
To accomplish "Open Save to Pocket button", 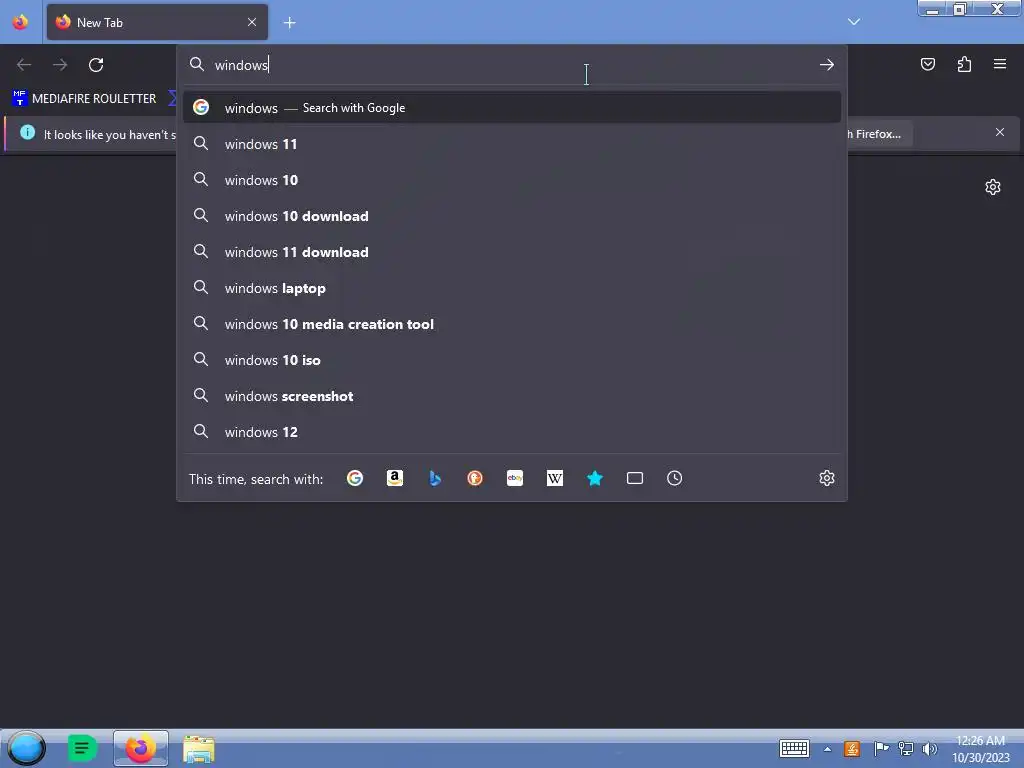I will [928, 64].
